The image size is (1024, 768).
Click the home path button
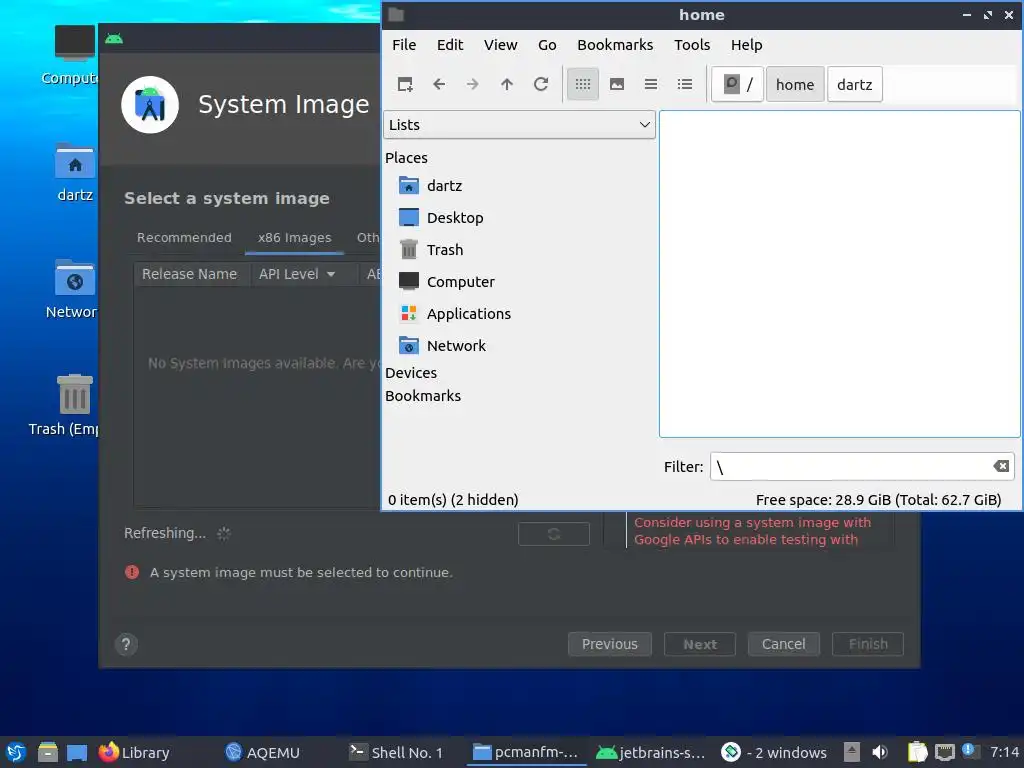pyautogui.click(x=795, y=84)
